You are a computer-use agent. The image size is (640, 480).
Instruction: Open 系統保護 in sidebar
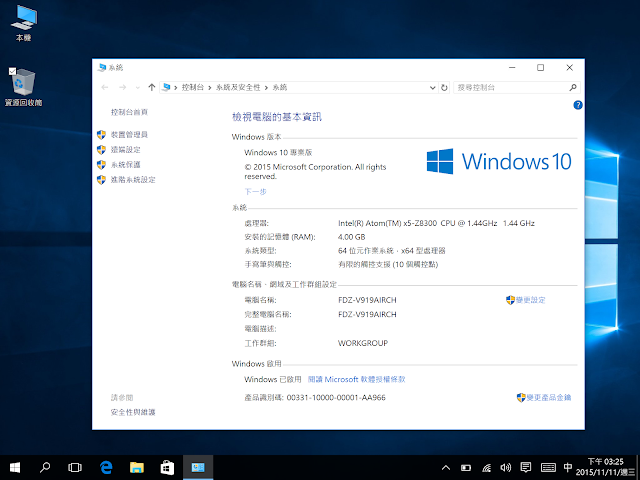click(x=126, y=164)
